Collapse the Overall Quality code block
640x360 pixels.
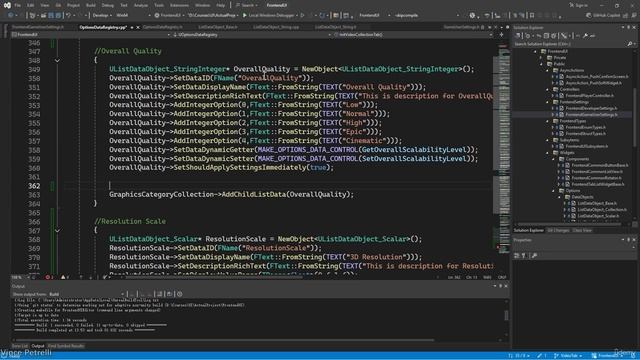57,60
